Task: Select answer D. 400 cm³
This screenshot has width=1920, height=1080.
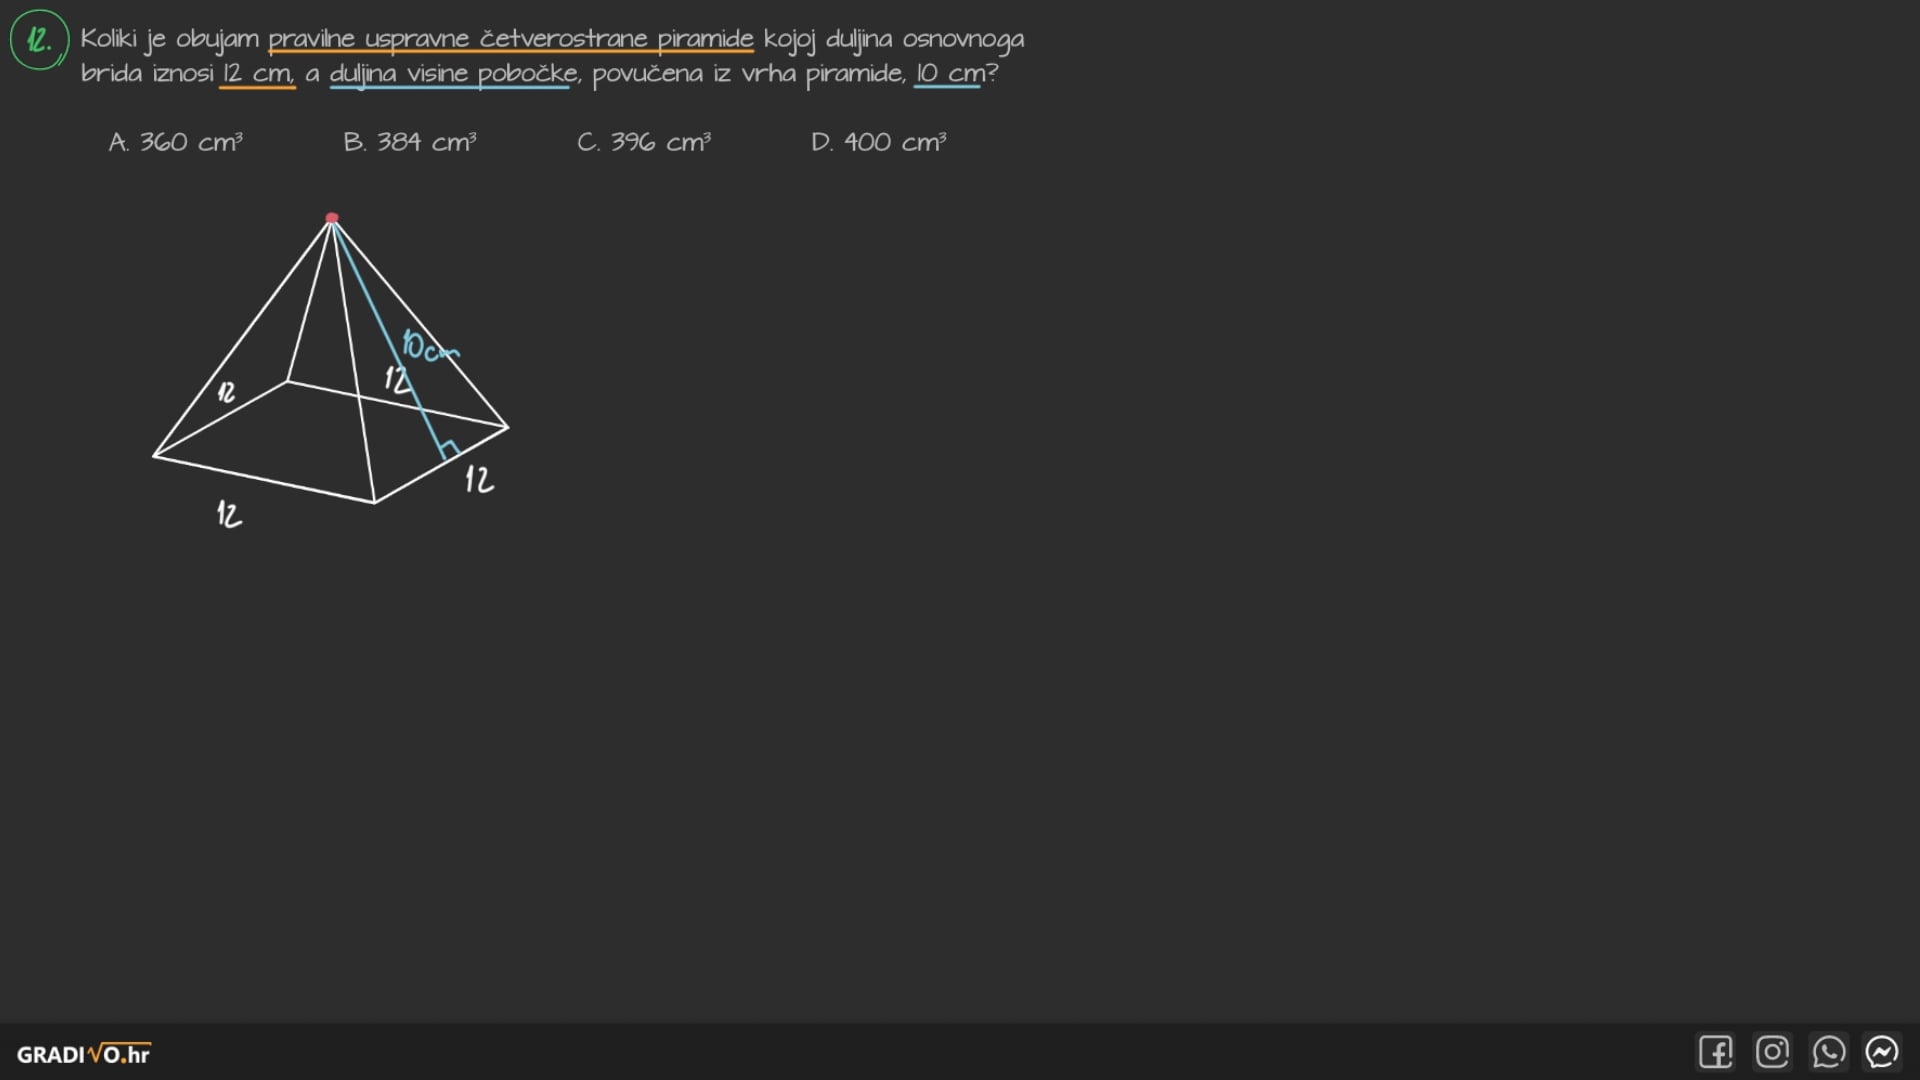Action: 879,142
